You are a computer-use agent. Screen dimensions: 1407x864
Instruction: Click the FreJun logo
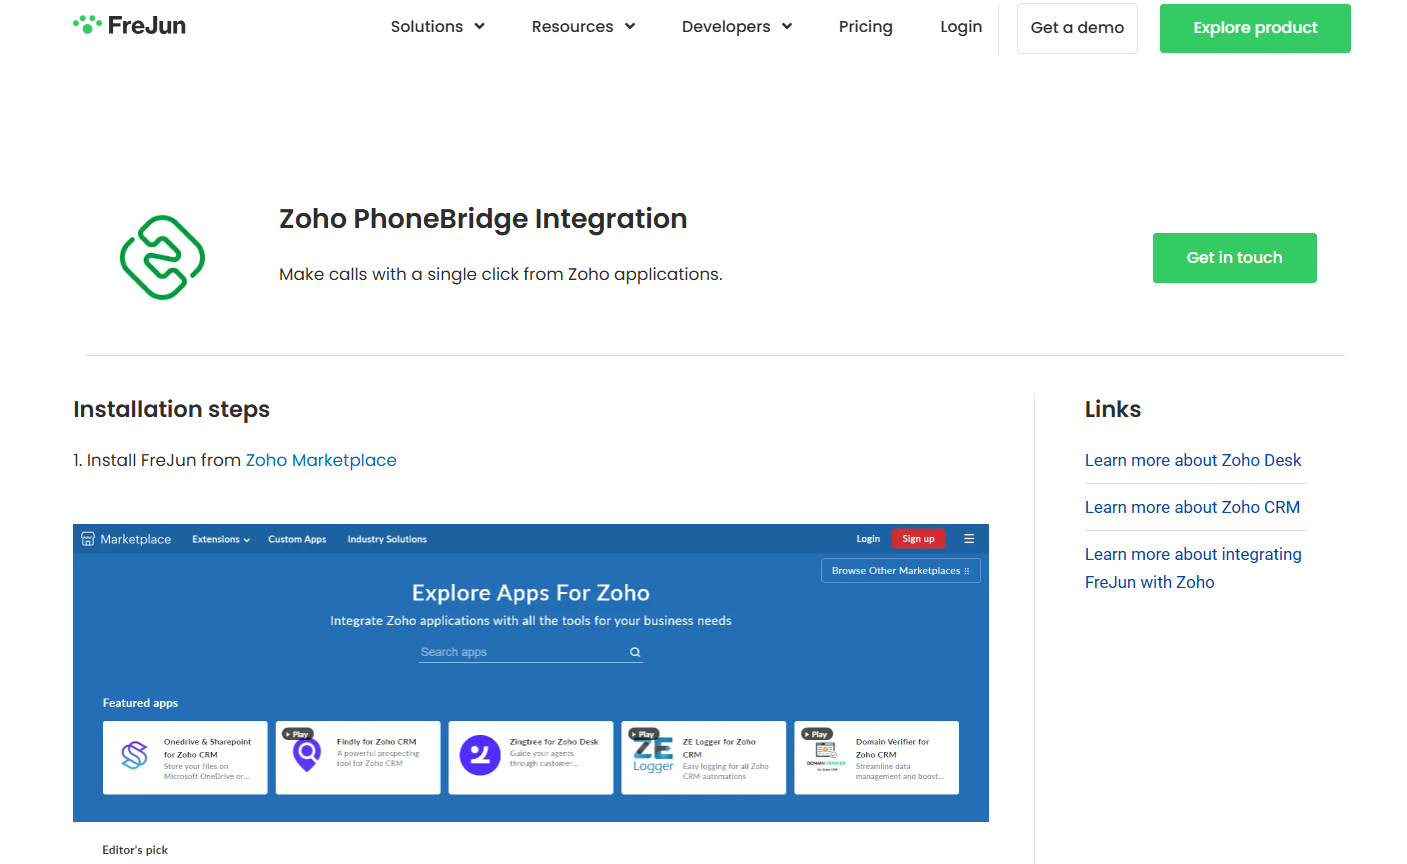pos(128,25)
